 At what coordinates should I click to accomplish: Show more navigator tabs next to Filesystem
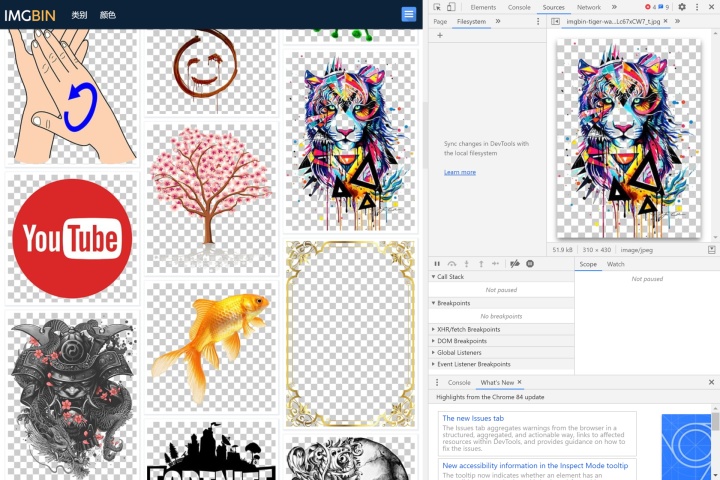tap(498, 21)
